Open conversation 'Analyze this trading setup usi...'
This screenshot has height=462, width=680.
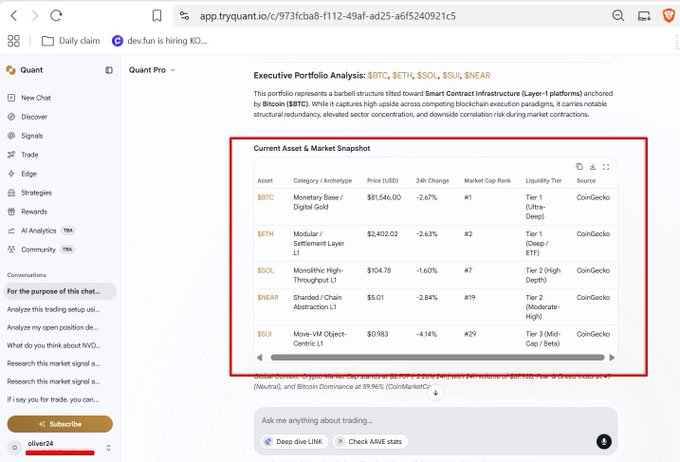click(x=54, y=309)
